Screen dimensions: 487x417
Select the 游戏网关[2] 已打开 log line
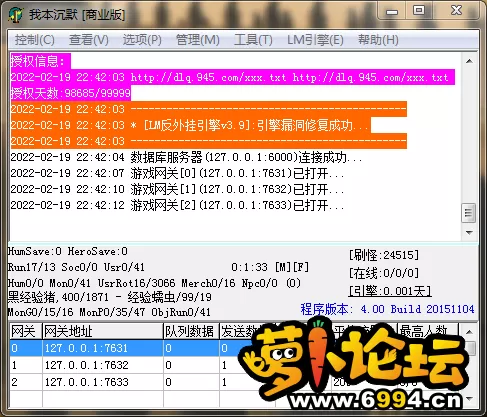177,205
